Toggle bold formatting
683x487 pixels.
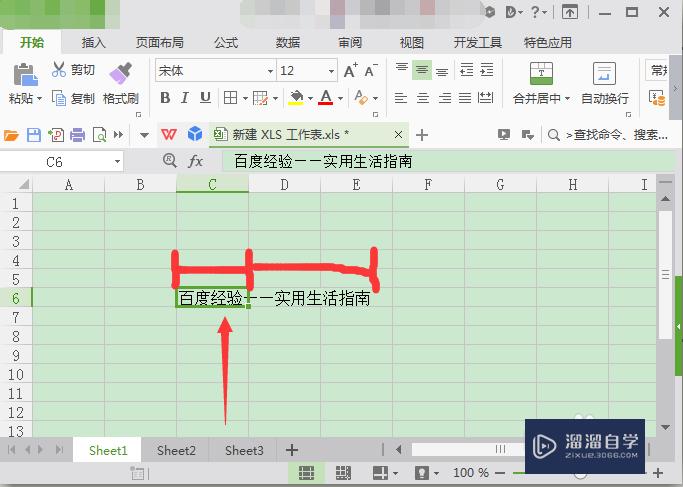pyautogui.click(x=165, y=98)
